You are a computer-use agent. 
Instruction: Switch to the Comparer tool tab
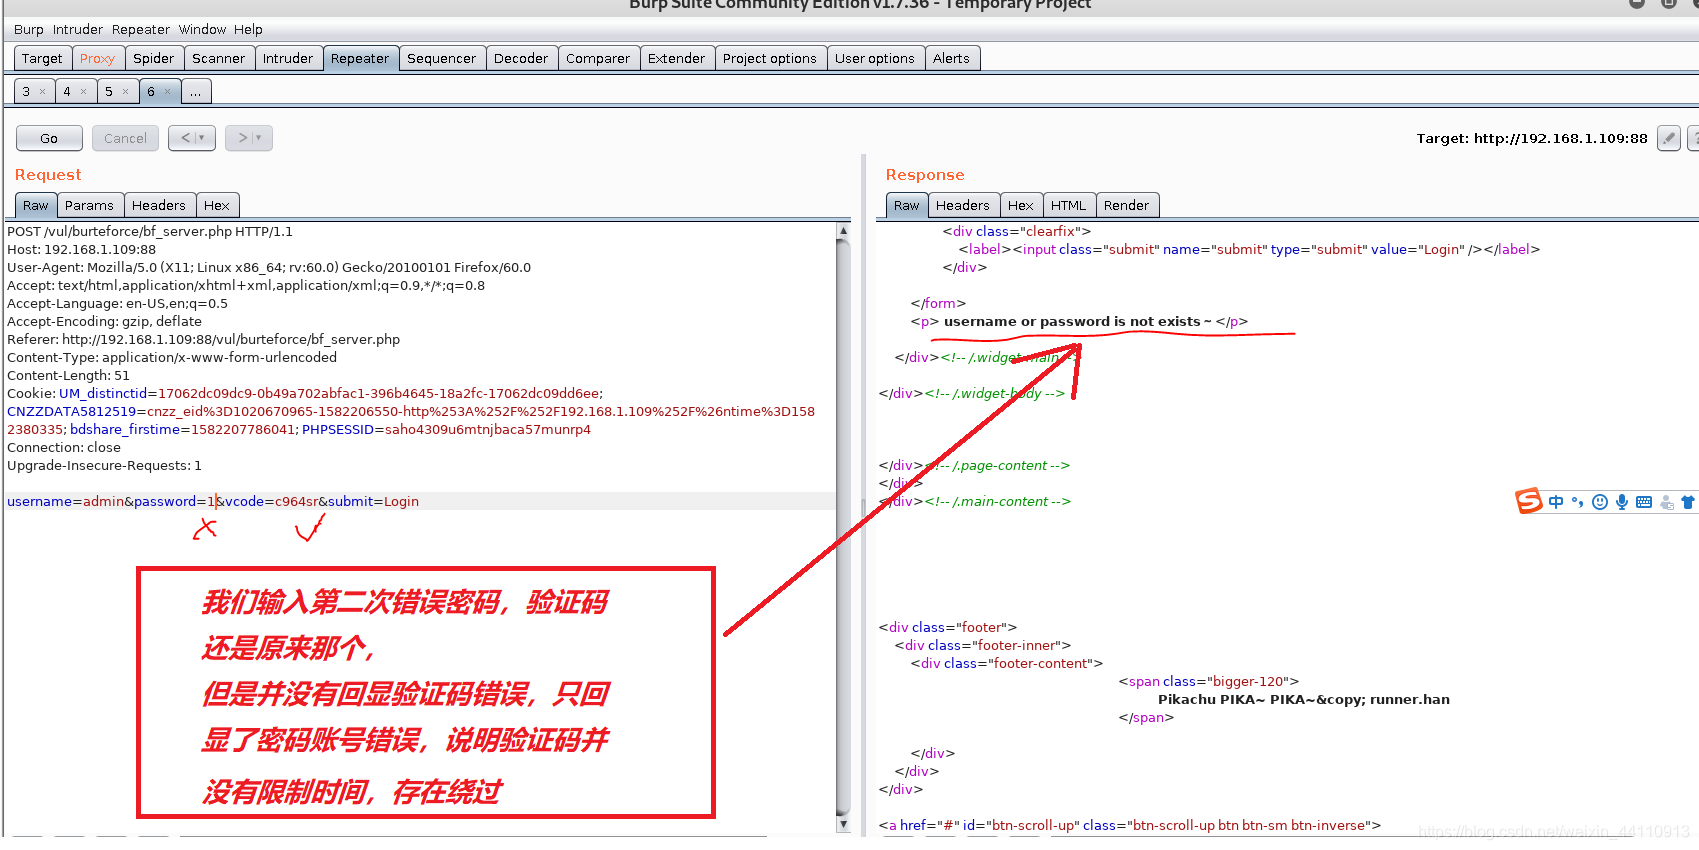[598, 58]
